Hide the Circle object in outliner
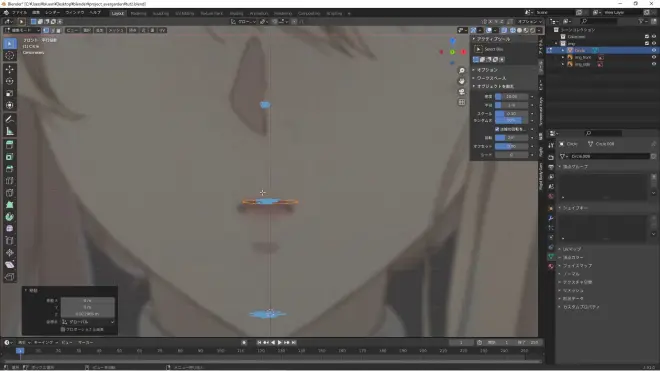The height and width of the screenshot is (371, 660). (x=654, y=50)
